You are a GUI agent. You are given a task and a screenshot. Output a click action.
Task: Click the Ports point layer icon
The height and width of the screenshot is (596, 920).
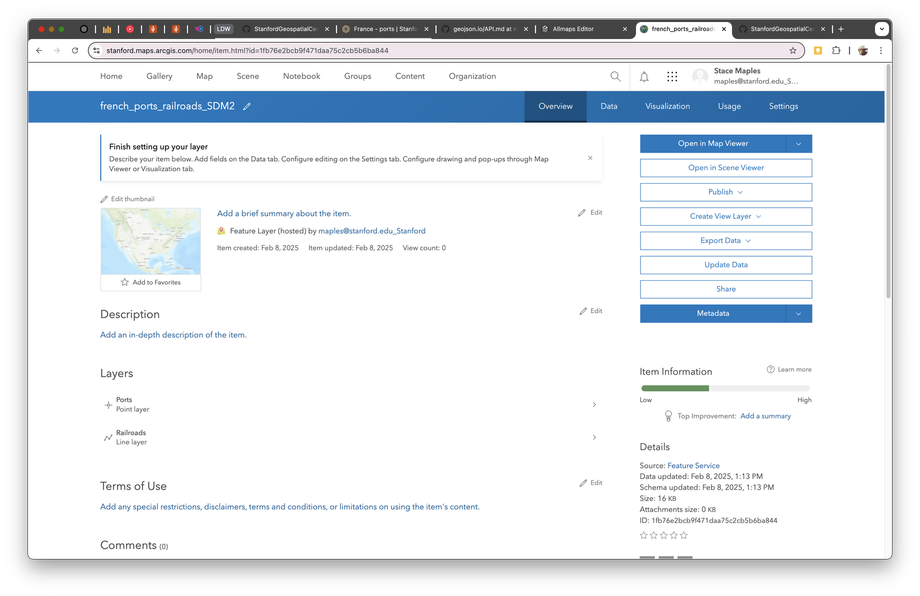tap(108, 405)
